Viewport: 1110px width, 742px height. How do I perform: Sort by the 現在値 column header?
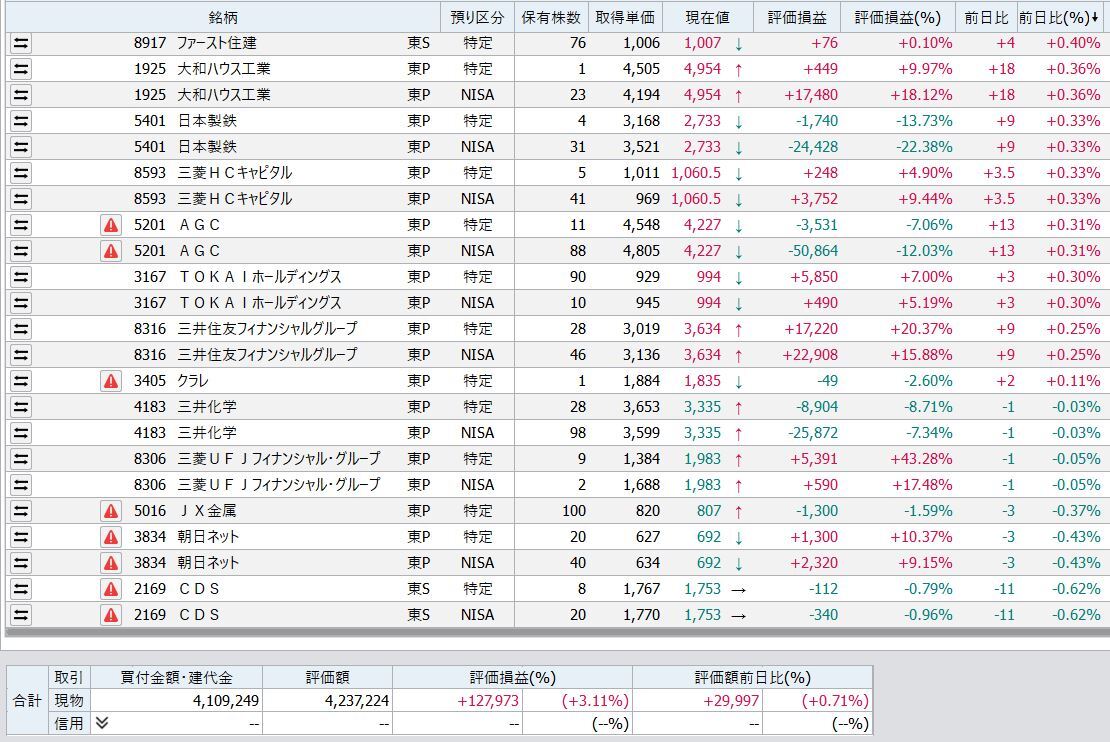(x=707, y=18)
